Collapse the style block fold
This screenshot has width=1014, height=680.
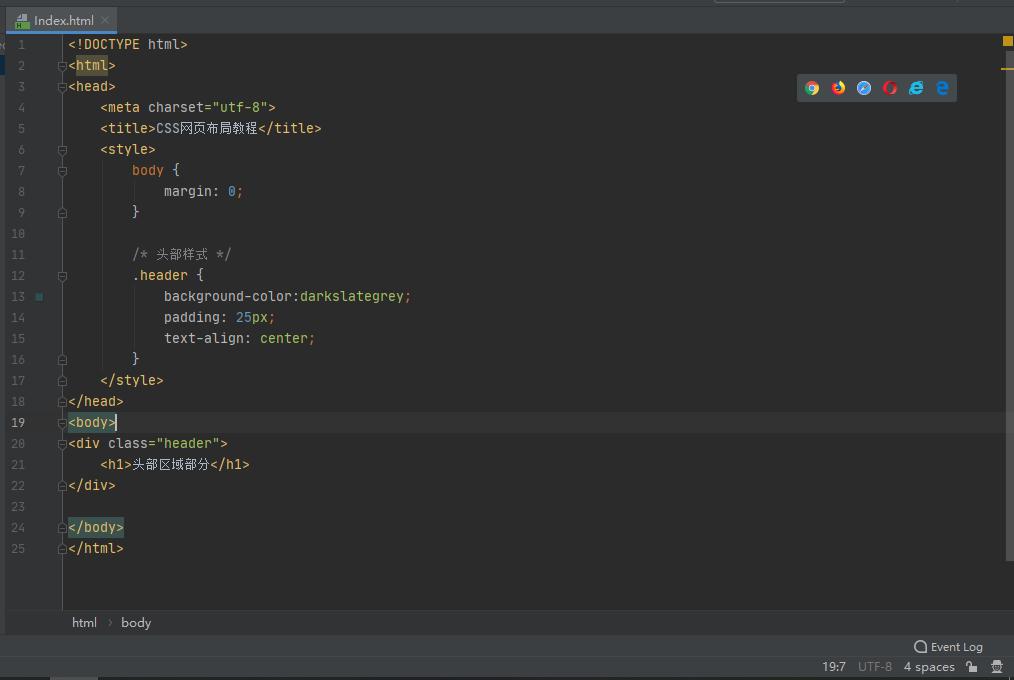click(x=62, y=149)
